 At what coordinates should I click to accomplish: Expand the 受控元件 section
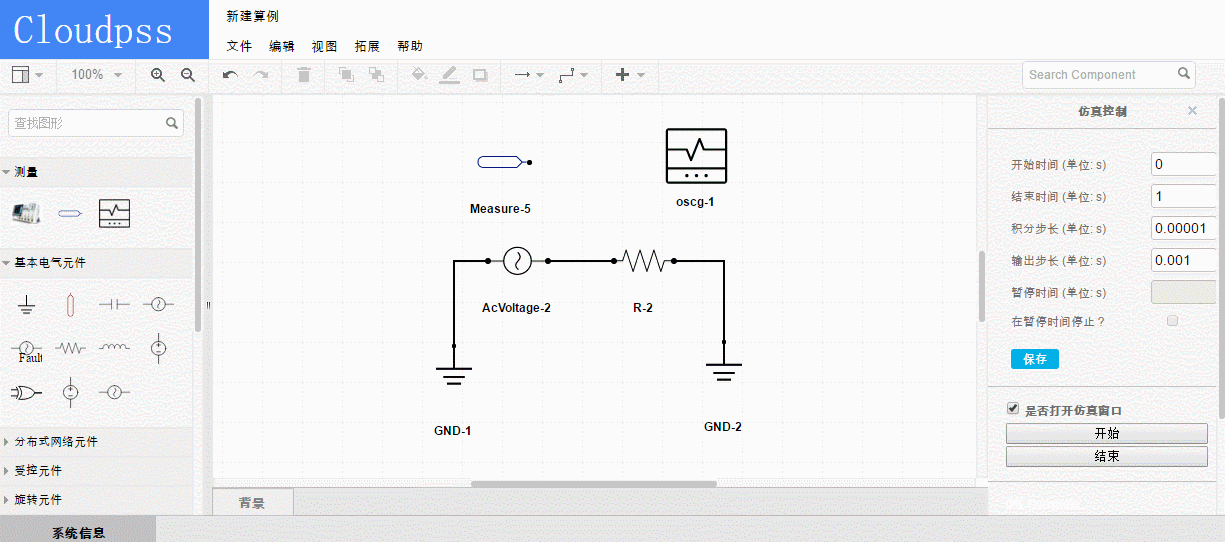click(95, 470)
